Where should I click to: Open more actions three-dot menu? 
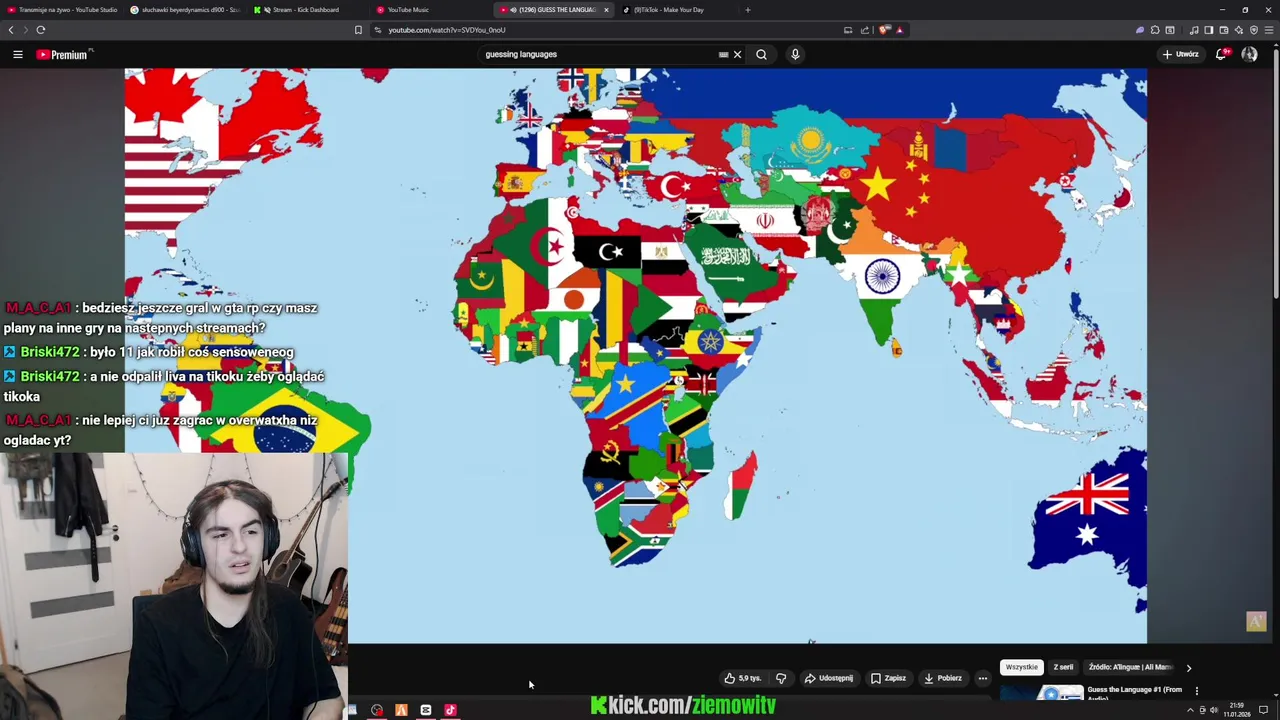[x=982, y=678]
